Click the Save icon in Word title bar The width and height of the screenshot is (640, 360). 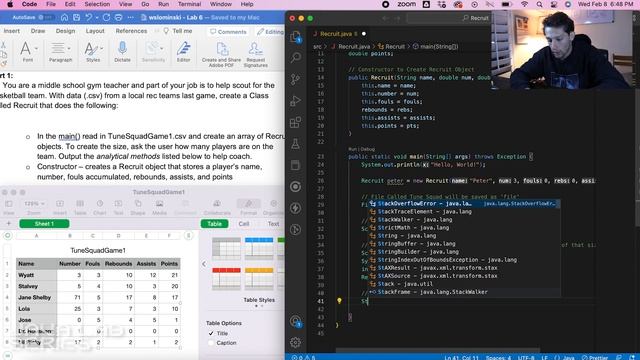[76, 18]
